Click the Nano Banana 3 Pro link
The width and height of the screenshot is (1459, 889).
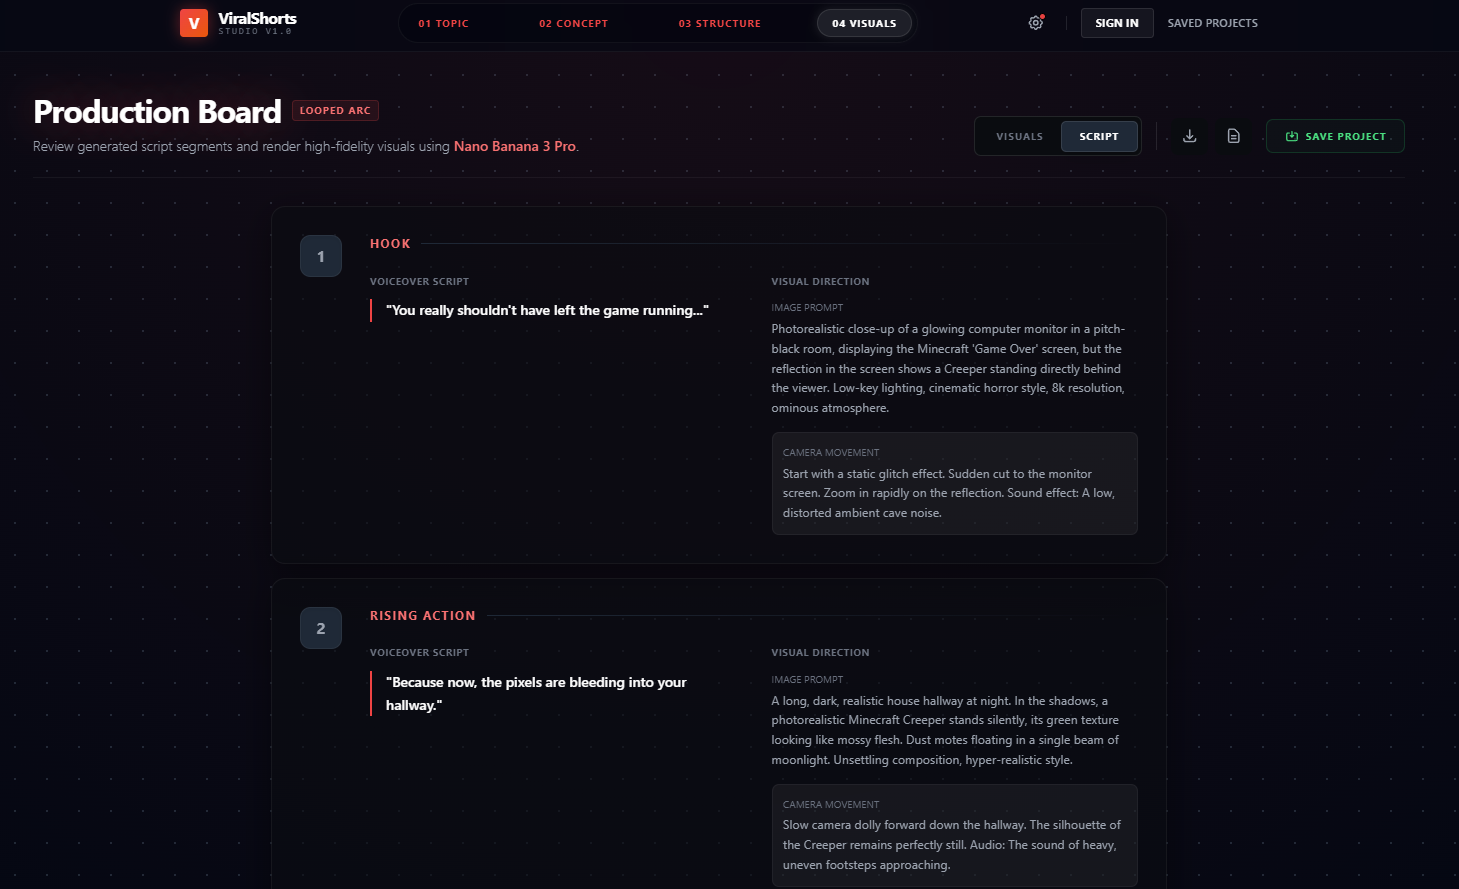click(515, 146)
